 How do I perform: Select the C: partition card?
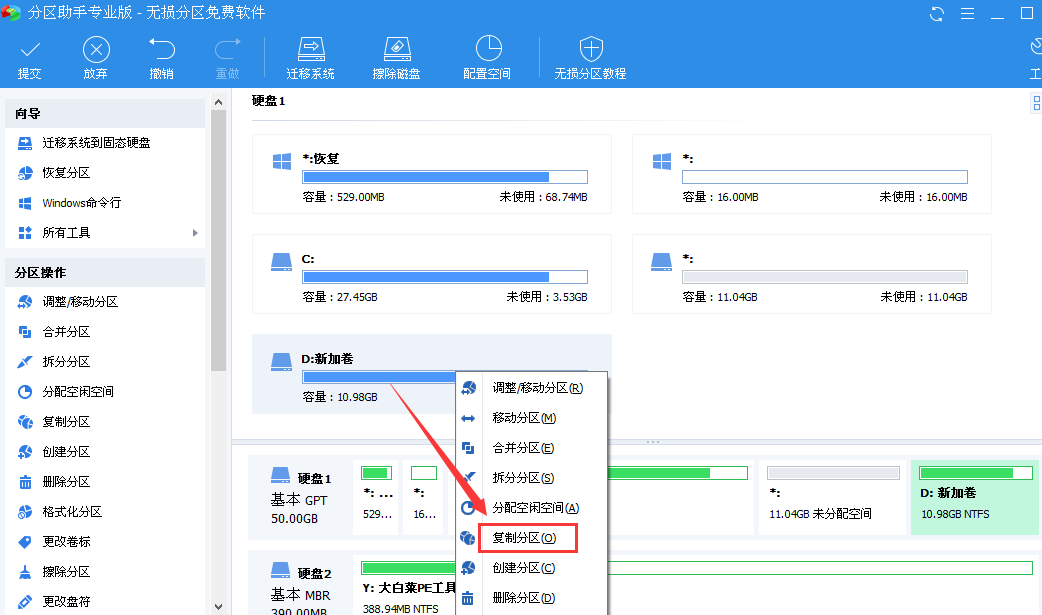432,274
